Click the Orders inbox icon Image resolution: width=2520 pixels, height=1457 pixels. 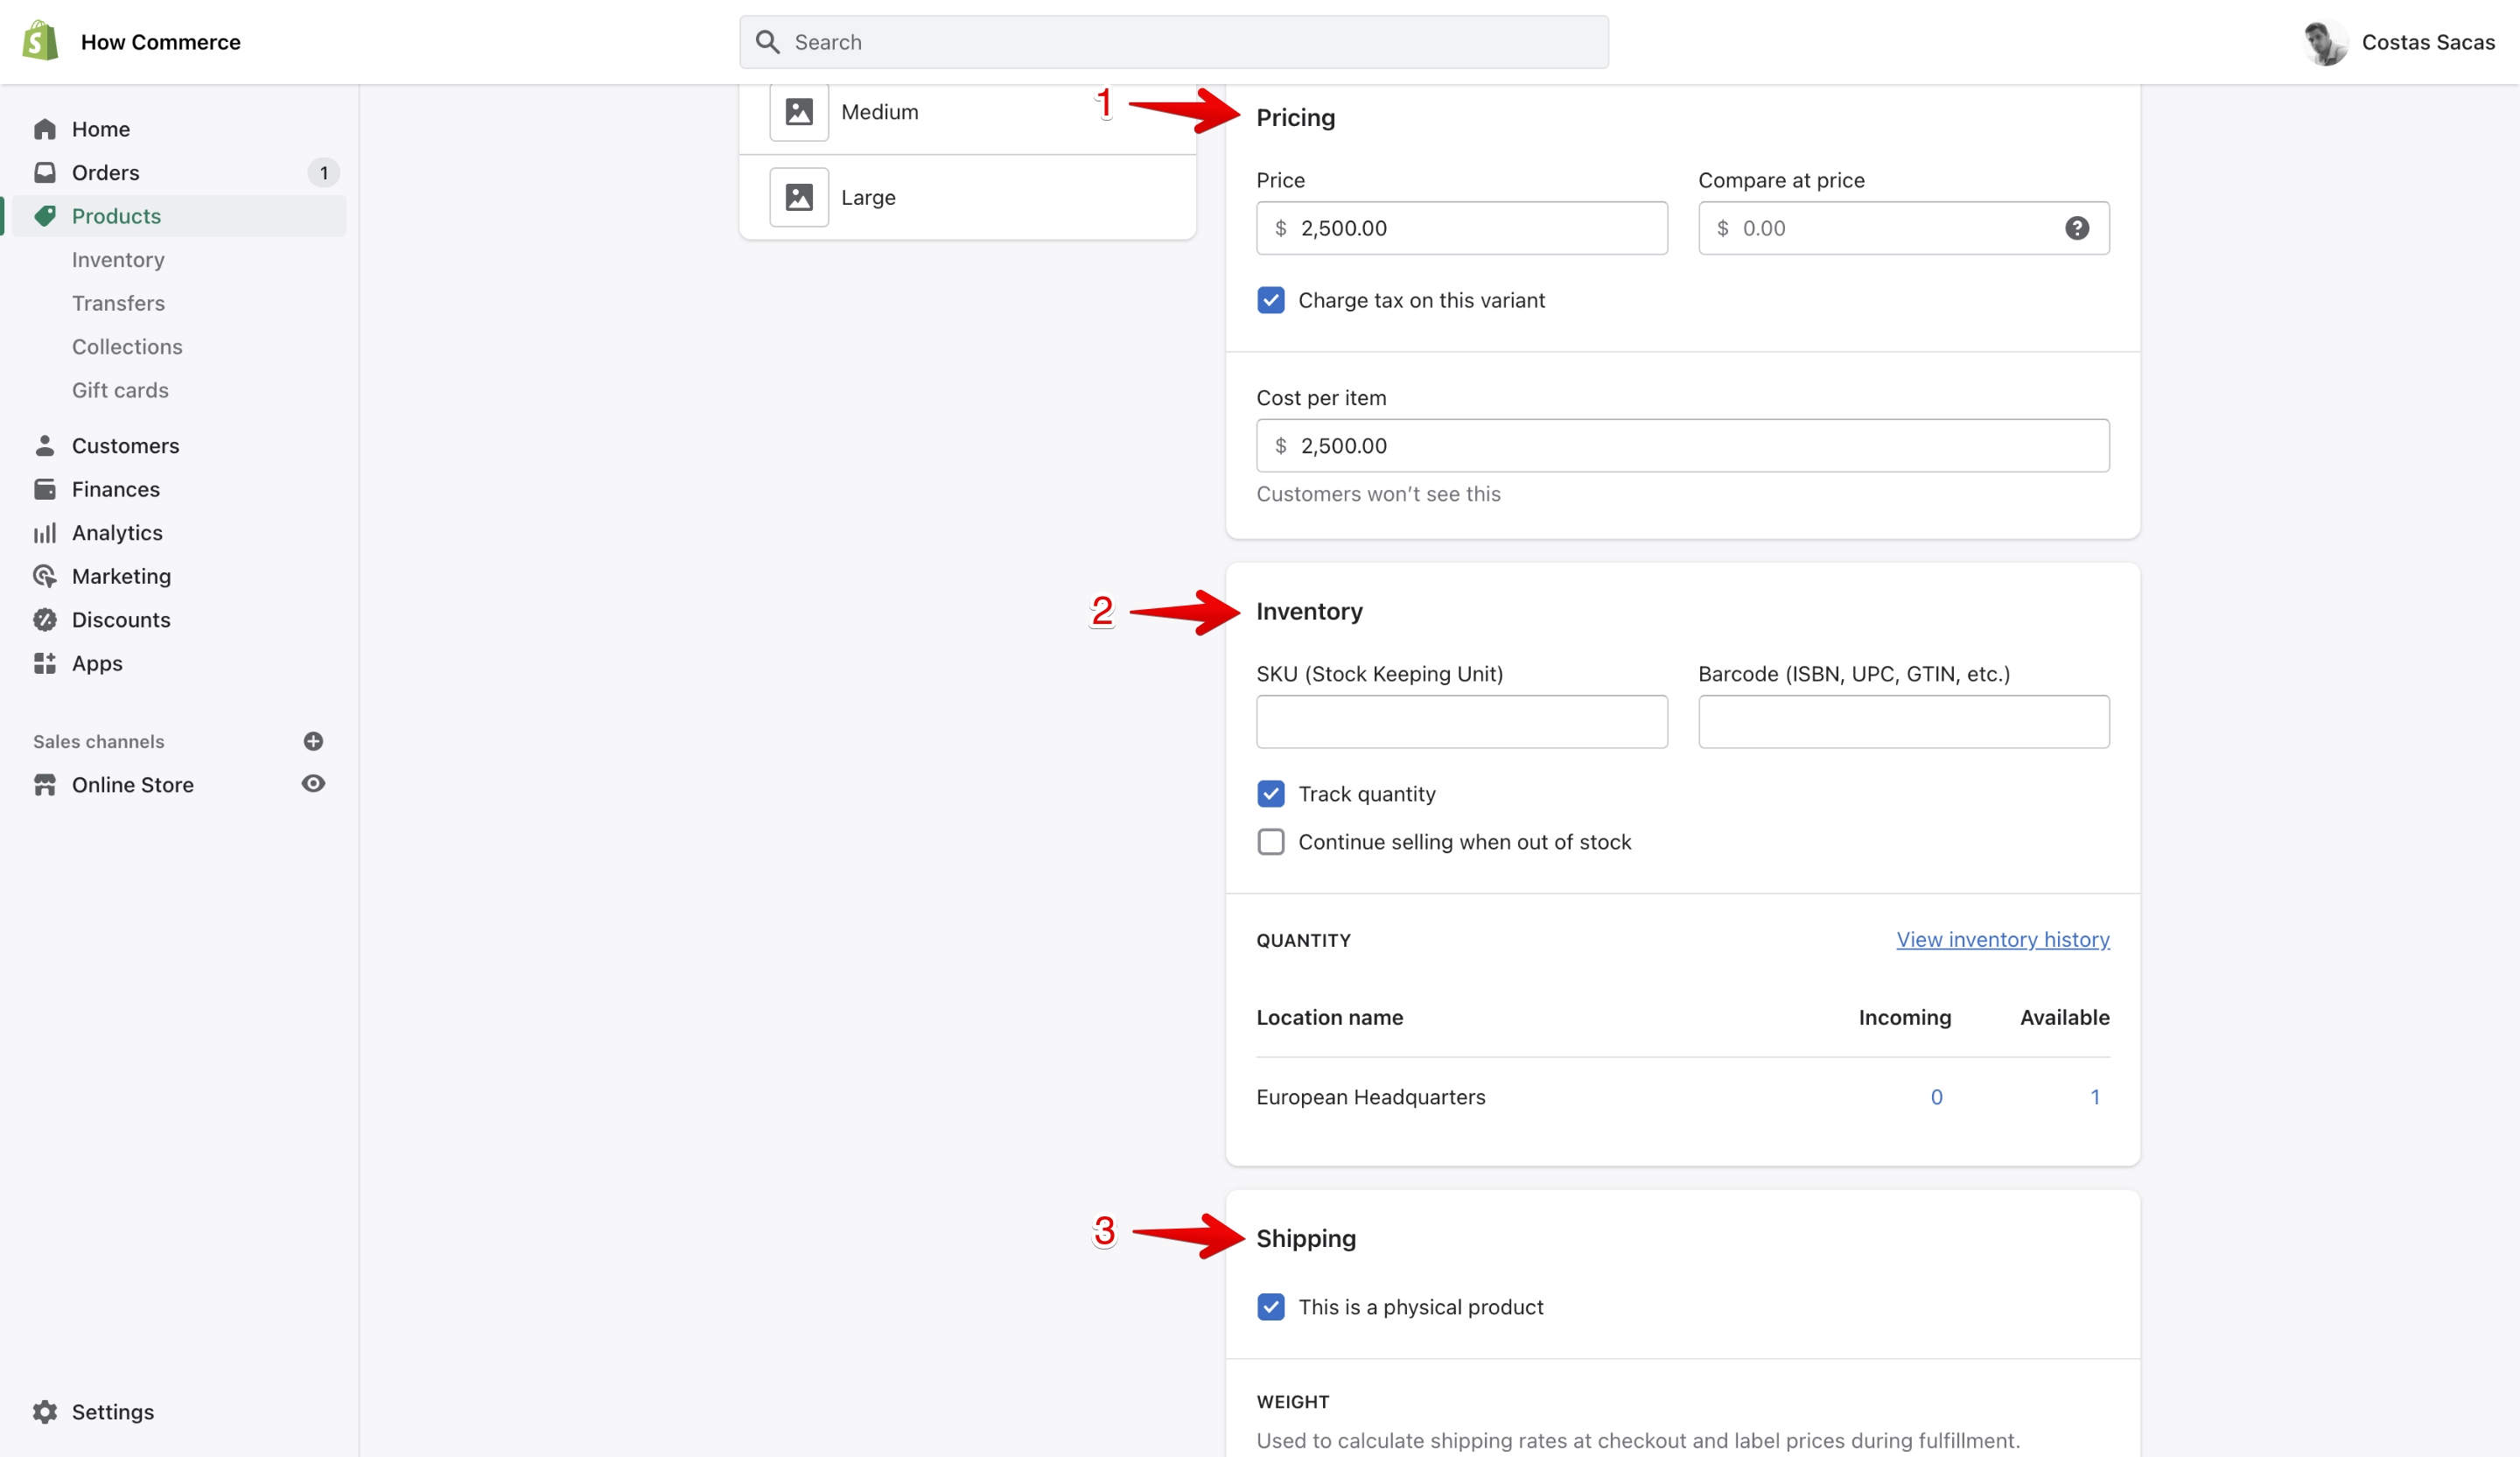coord(45,172)
